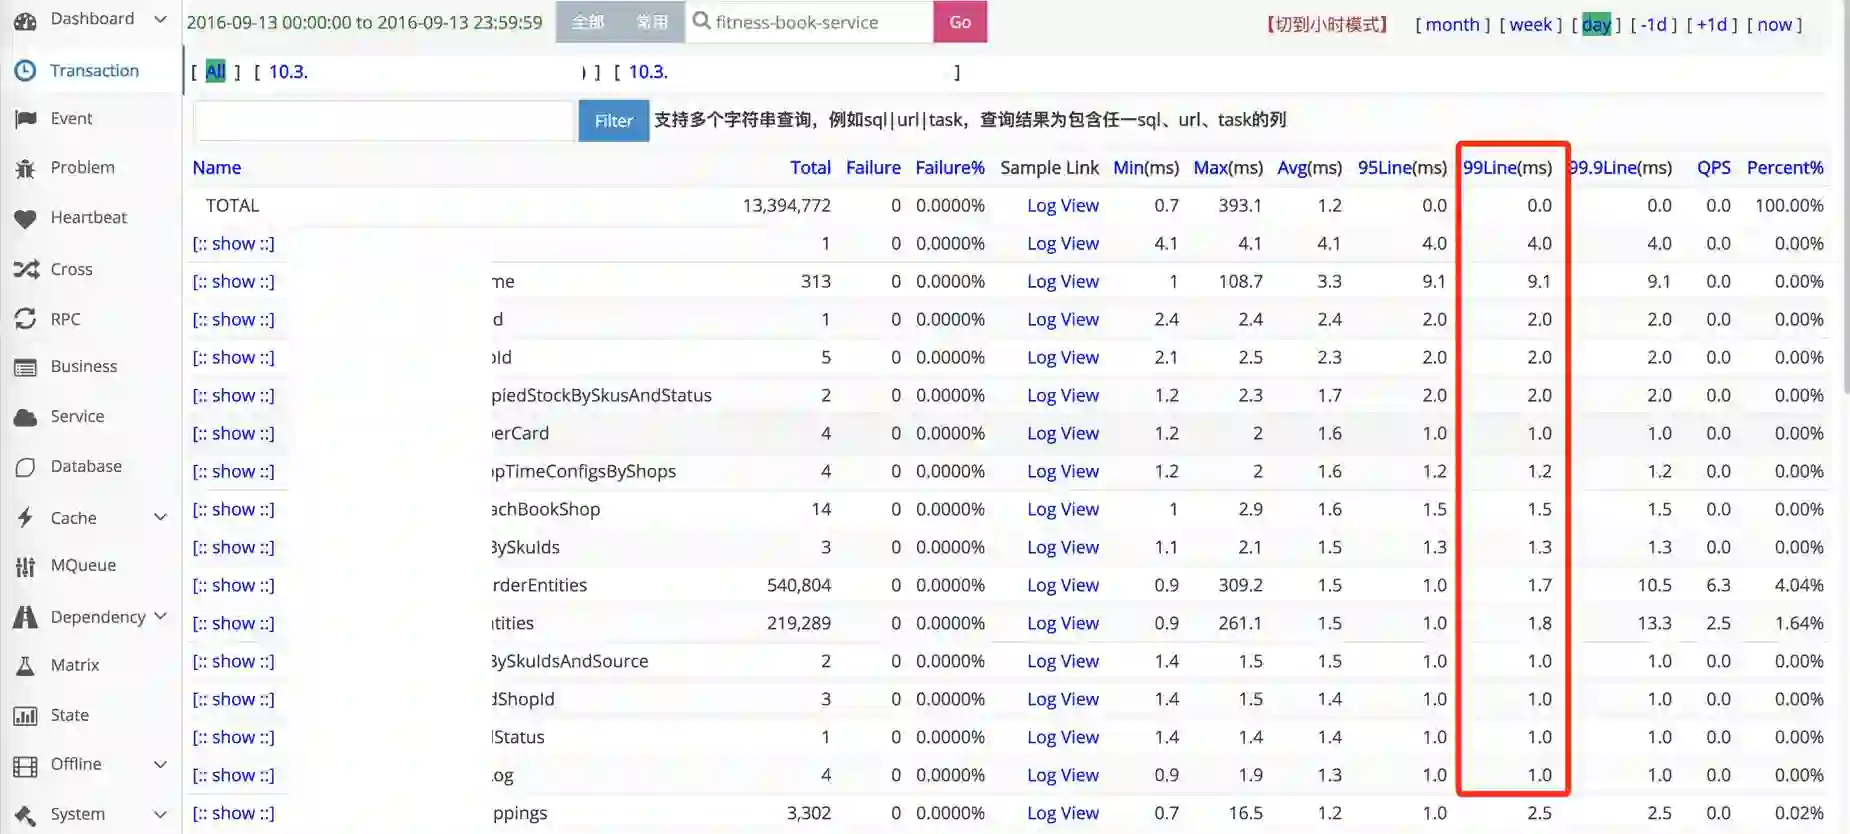Expand the Dependency submenu chevron
Viewport: 1850px width, 834px height.
tap(160, 616)
